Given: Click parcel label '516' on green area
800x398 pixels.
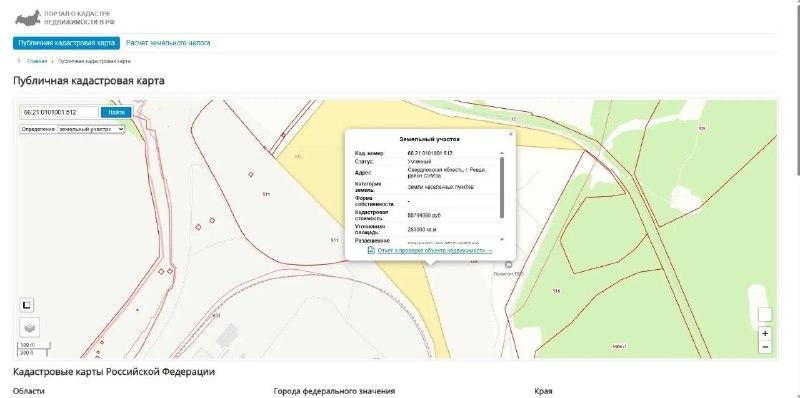Looking at the screenshot, I should pos(556,291).
